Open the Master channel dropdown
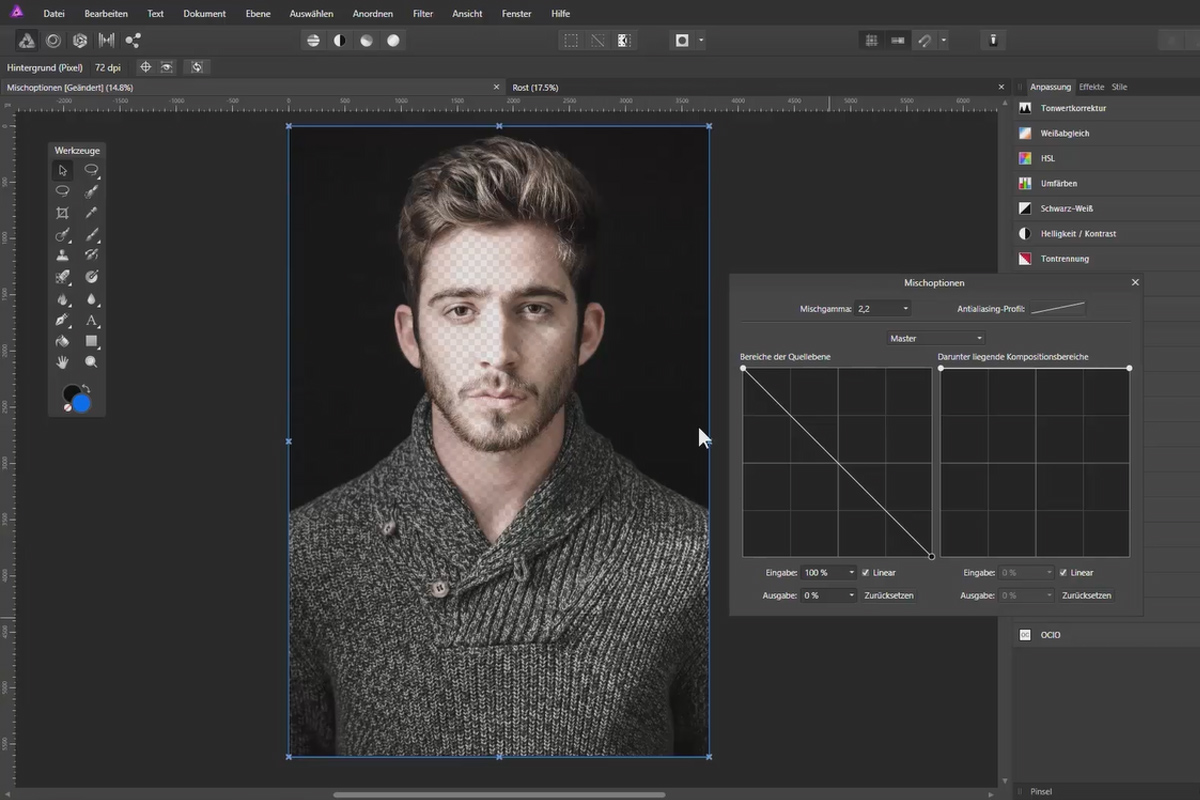The height and width of the screenshot is (800, 1200). [x=936, y=338]
